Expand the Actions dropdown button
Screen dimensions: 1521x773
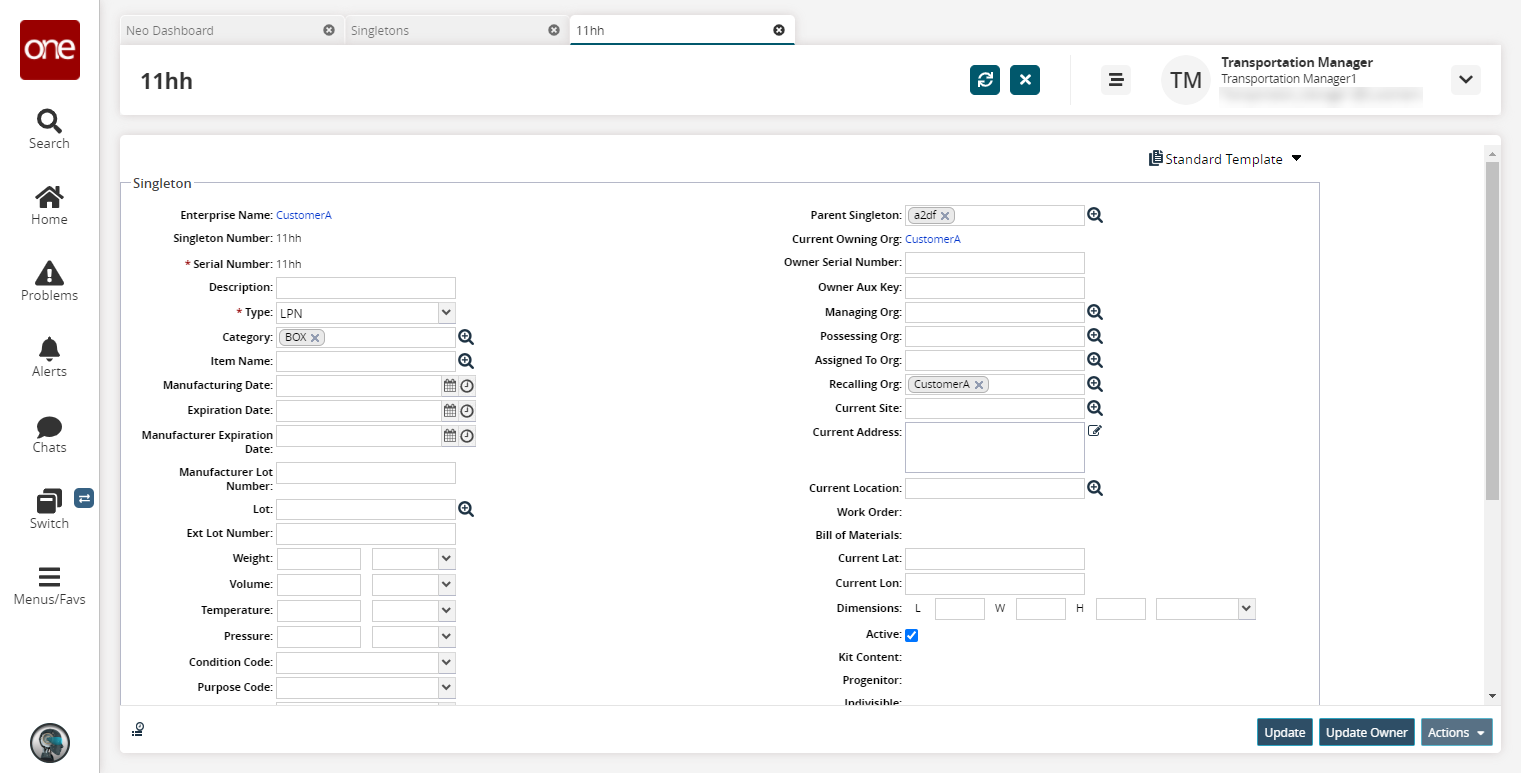pyautogui.click(x=1456, y=733)
